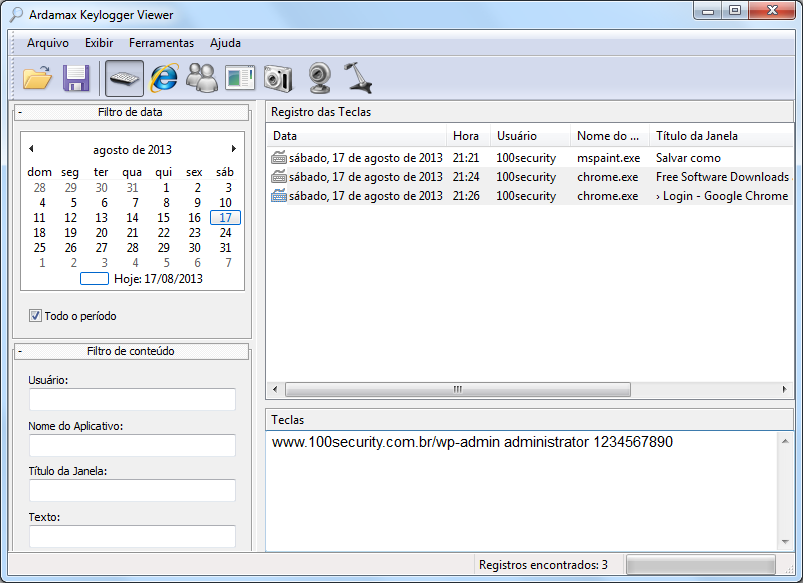Select day 21 in the calendar
The image size is (803, 583).
133,233
